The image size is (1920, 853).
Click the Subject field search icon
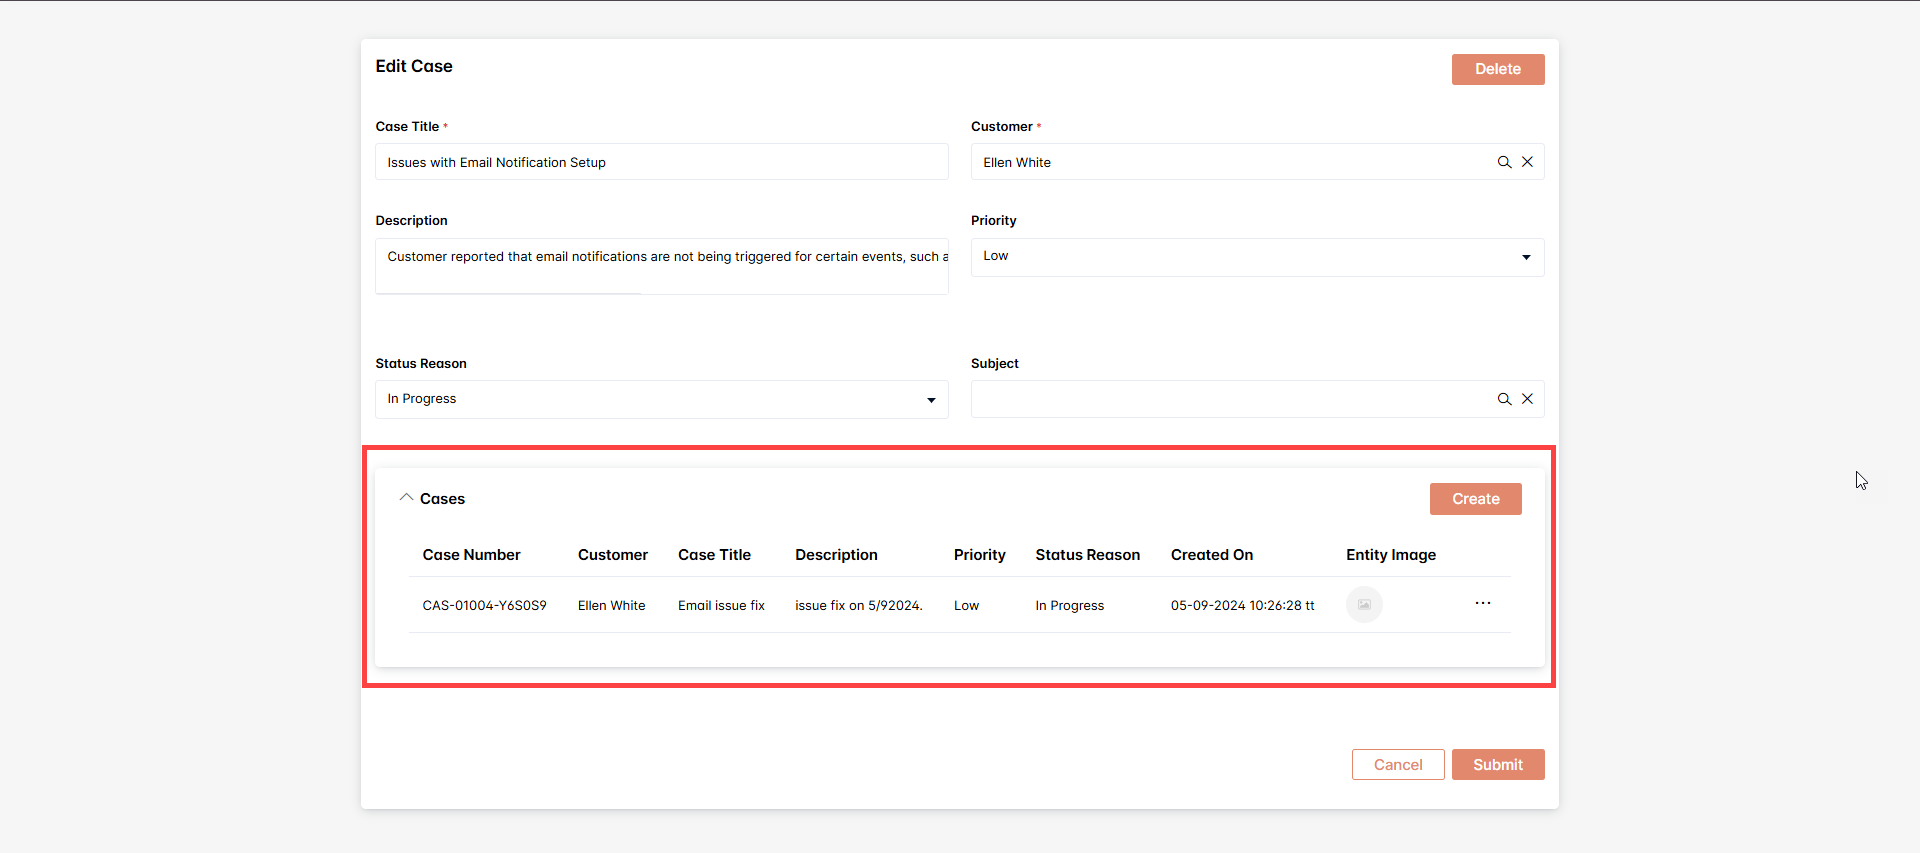coord(1503,399)
